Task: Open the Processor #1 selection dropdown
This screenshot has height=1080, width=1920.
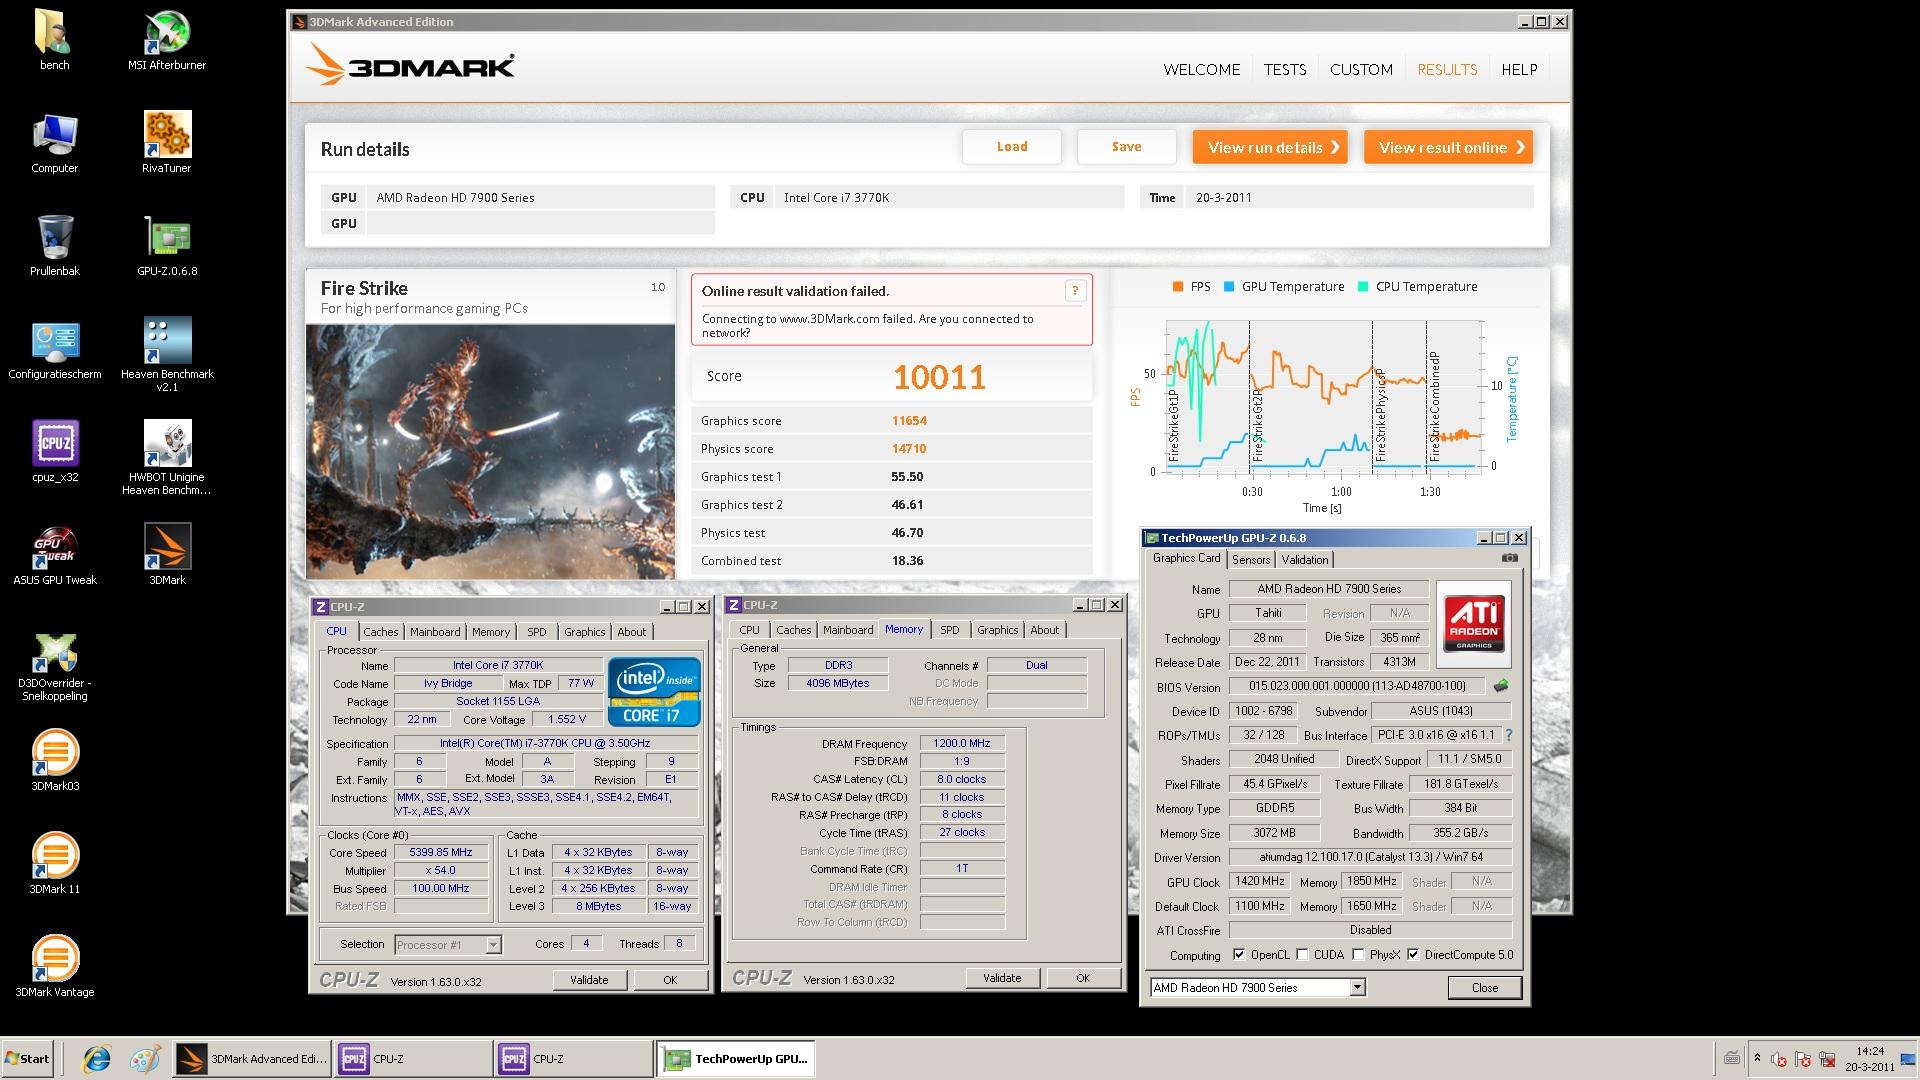Action: [x=493, y=944]
